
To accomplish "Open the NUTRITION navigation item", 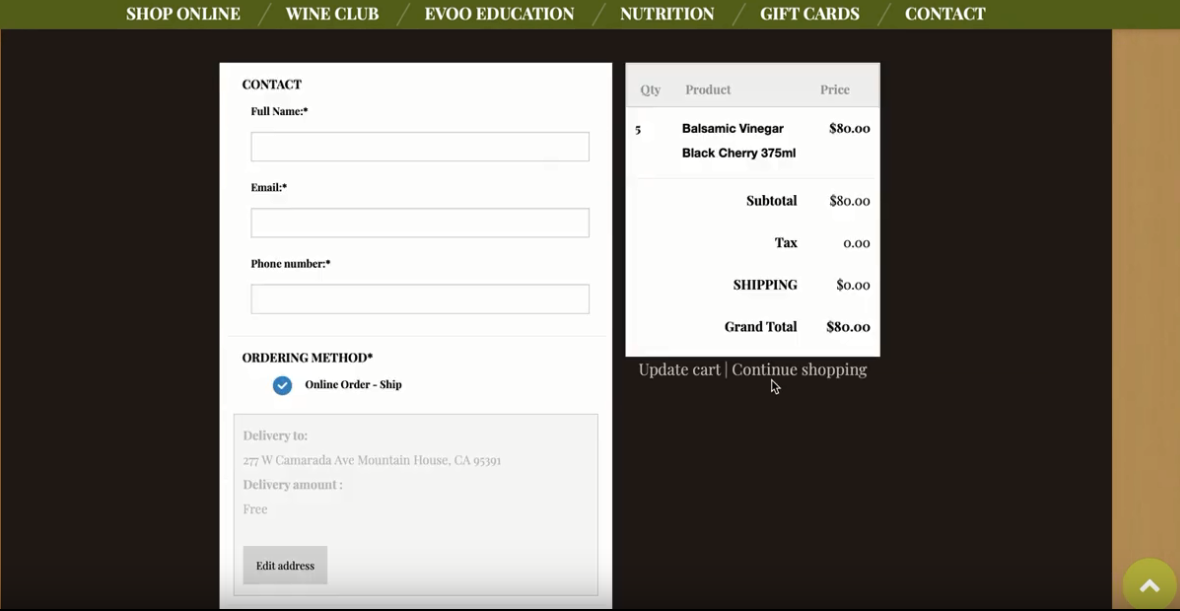I will pyautogui.click(x=667, y=14).
